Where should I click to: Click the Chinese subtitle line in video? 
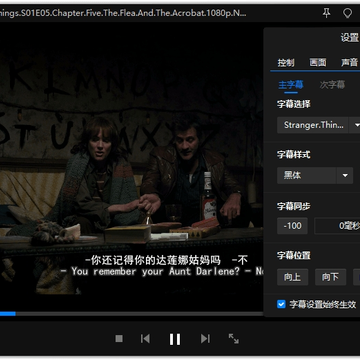click(167, 260)
